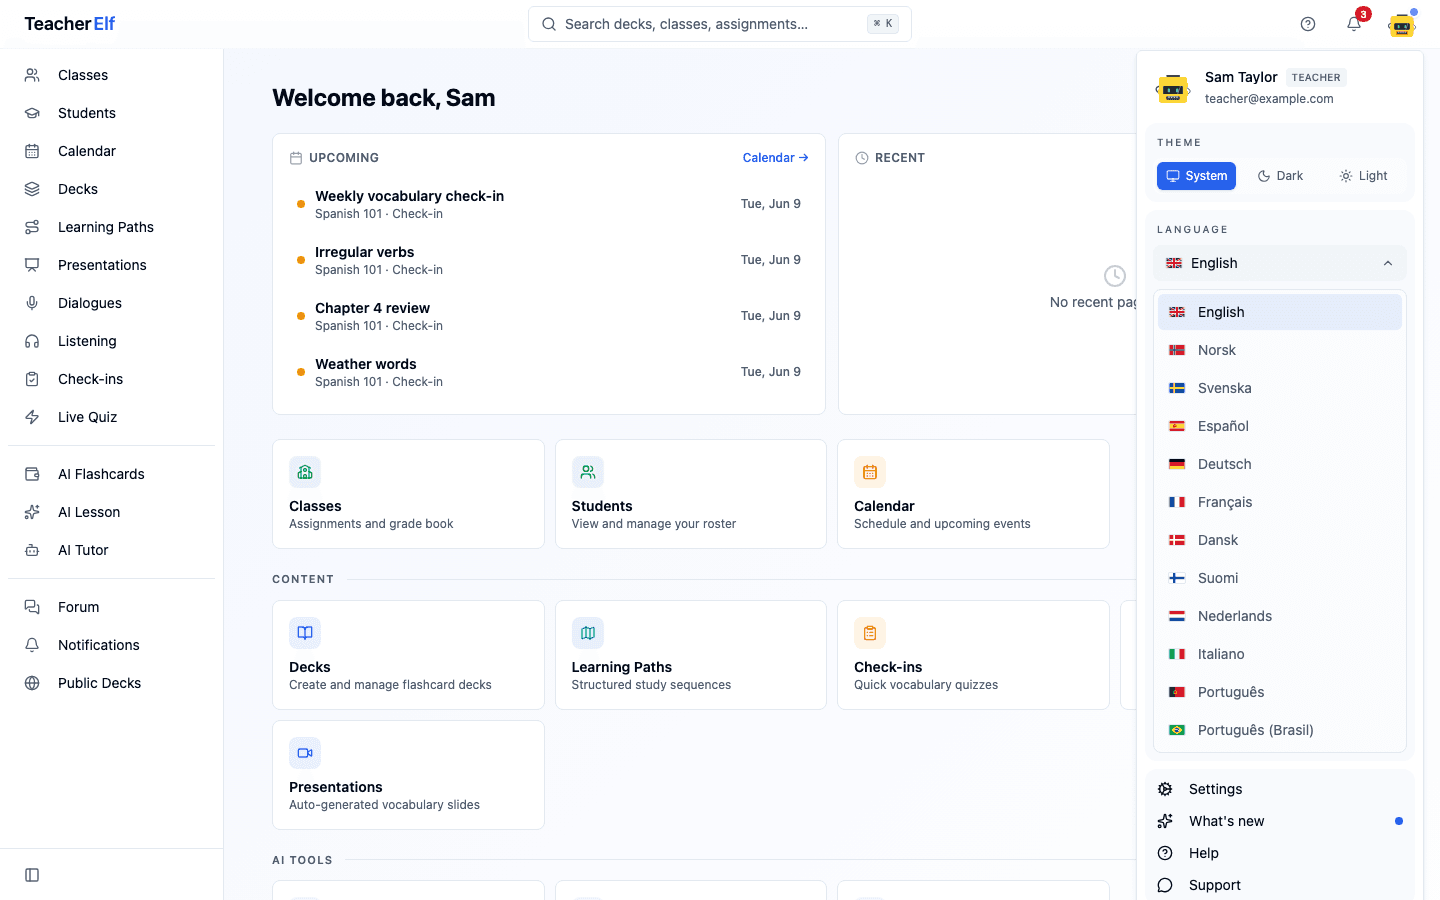Collapse the sidebar panel icon
Viewport: 1440px width, 900px height.
[32, 875]
